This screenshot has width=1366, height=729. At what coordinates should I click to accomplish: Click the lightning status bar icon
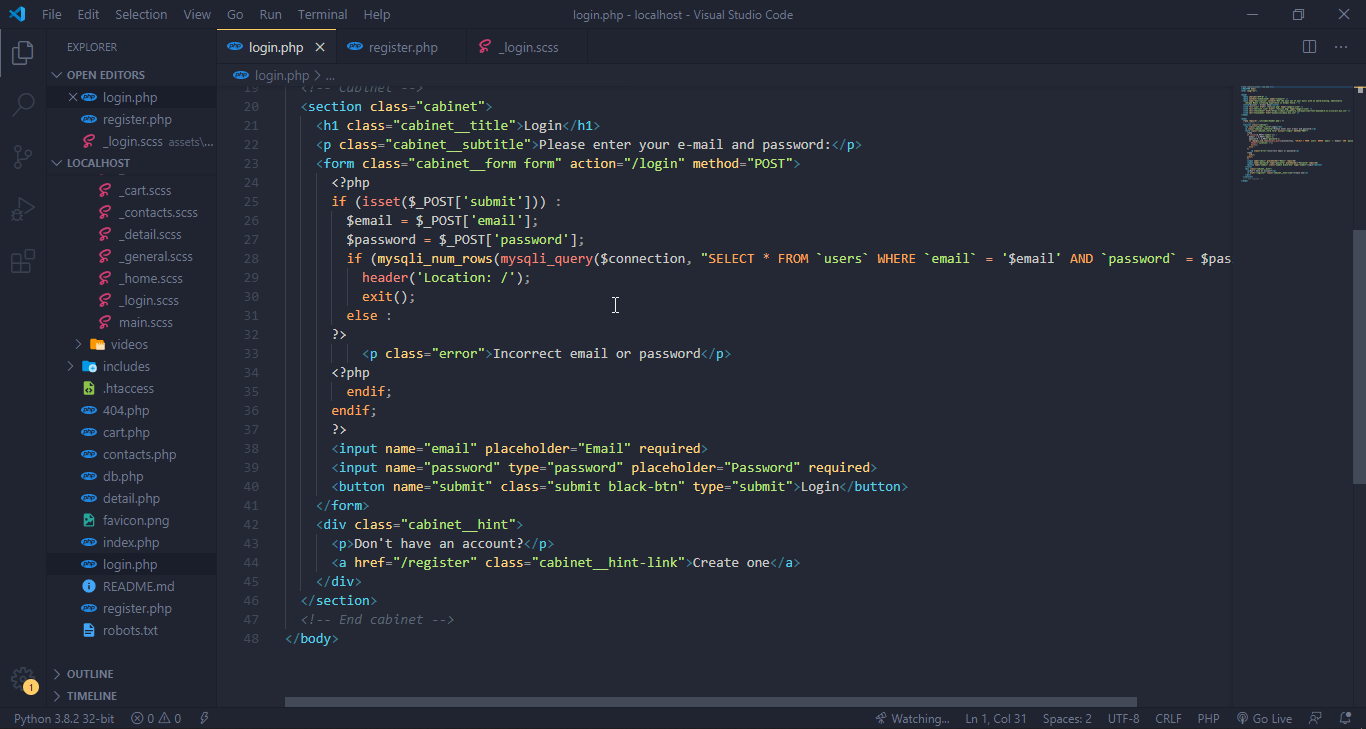(x=204, y=718)
